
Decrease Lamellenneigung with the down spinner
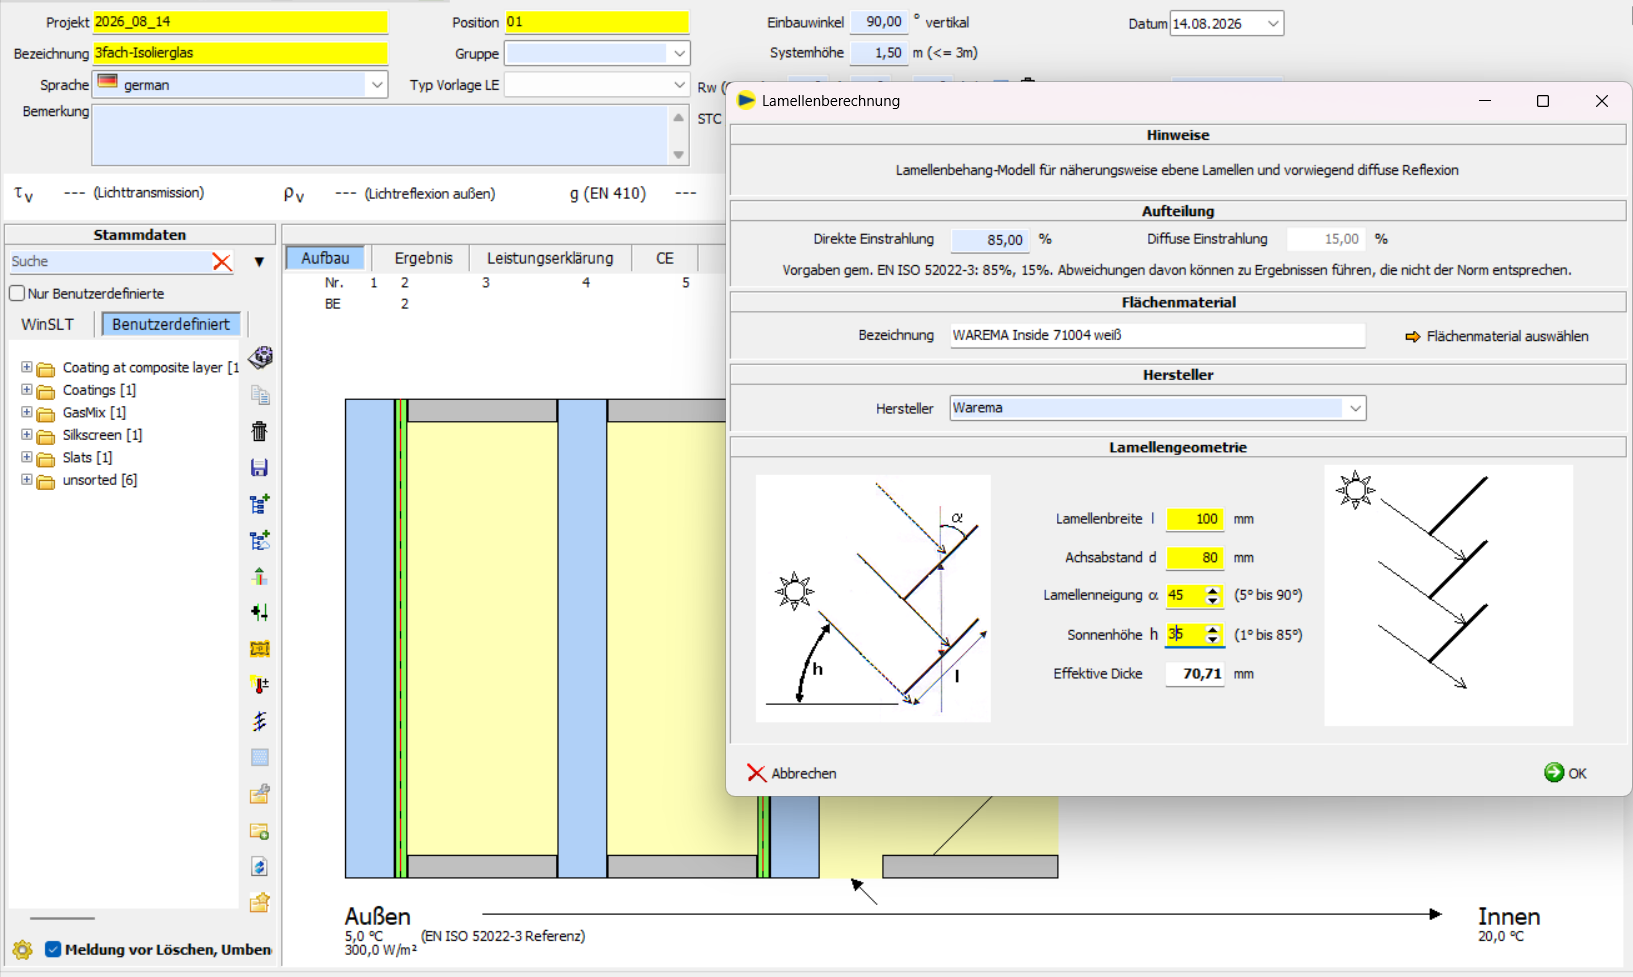tap(1213, 600)
